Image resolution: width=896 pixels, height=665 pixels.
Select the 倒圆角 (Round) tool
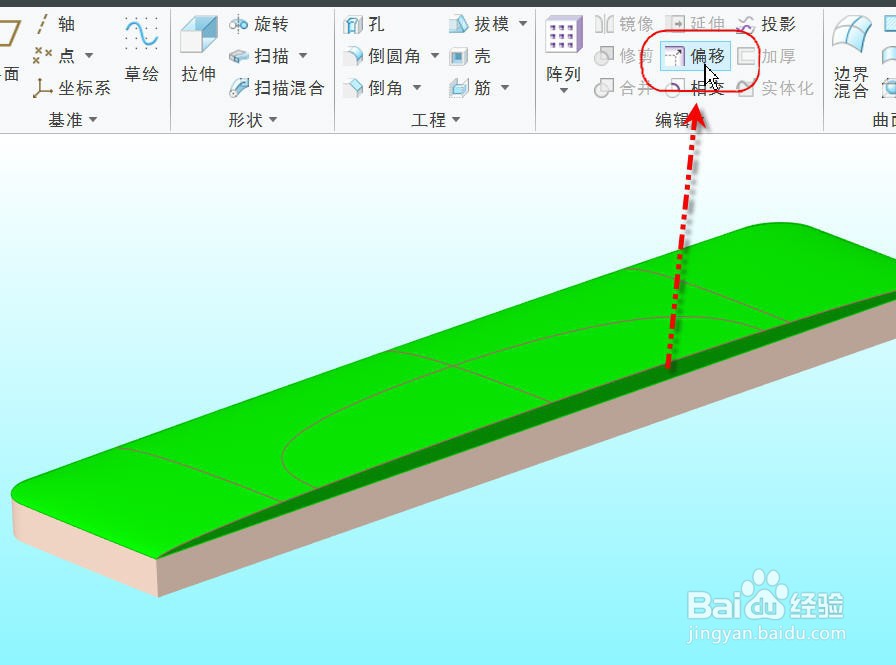(x=382, y=56)
